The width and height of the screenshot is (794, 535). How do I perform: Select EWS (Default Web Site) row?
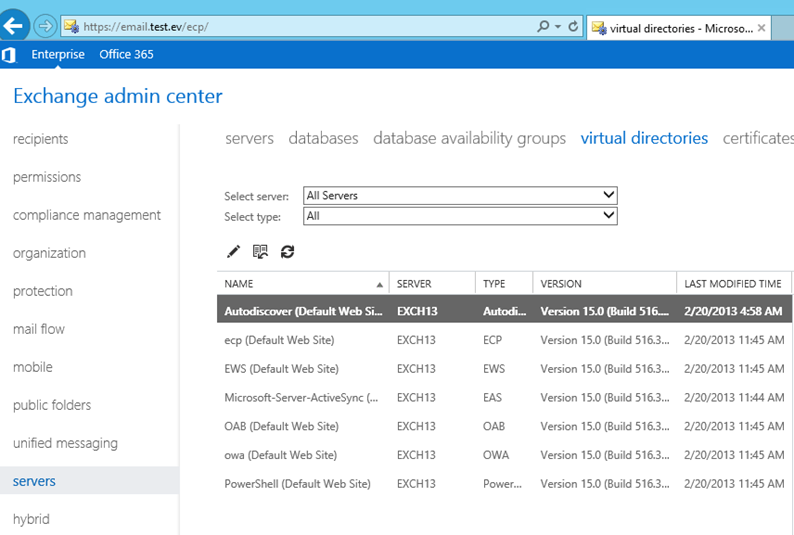coord(504,368)
